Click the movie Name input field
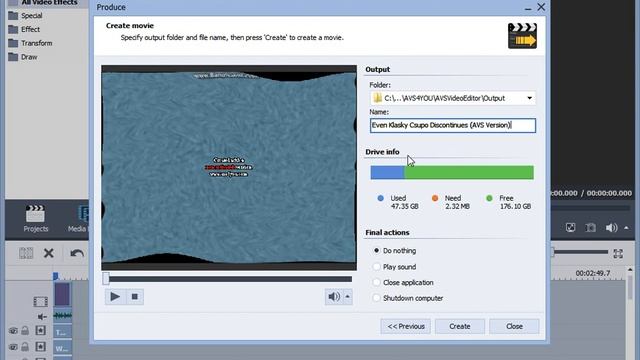The width and height of the screenshot is (640, 360). pyautogui.click(x=453, y=125)
